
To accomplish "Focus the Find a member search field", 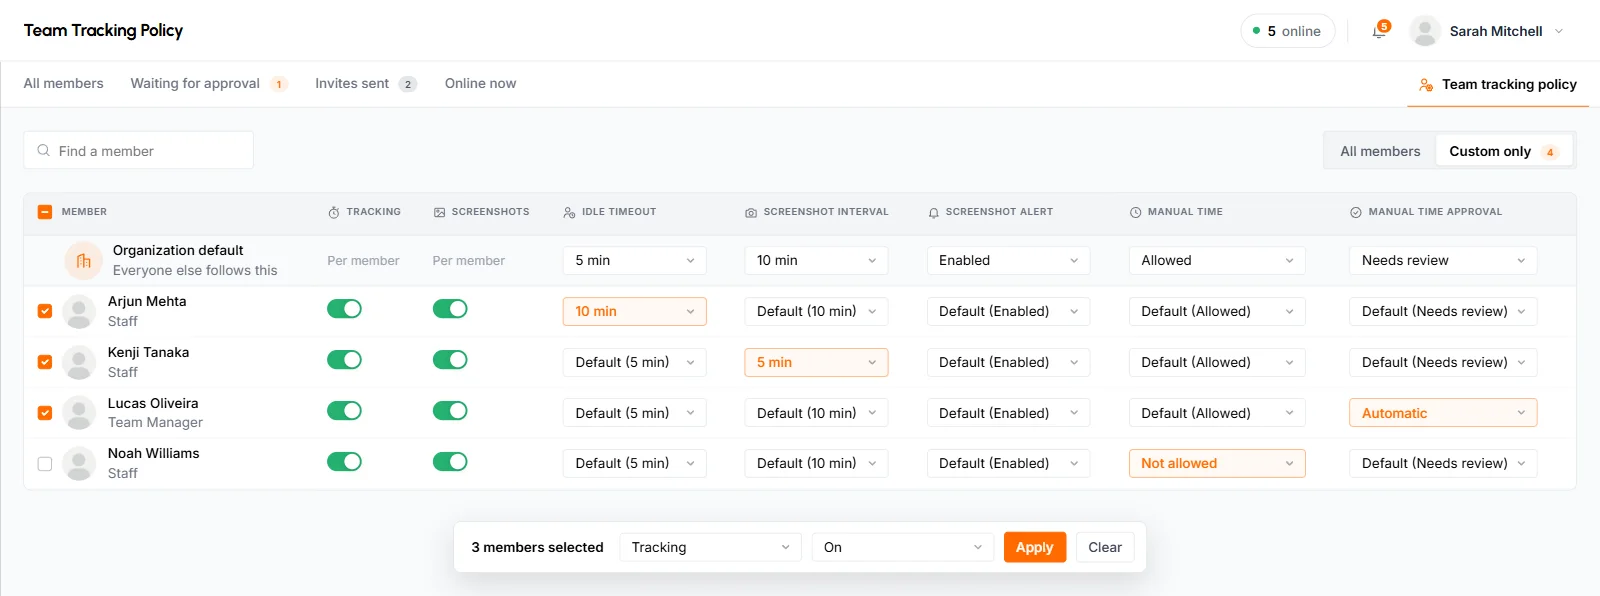I will pyautogui.click(x=138, y=151).
